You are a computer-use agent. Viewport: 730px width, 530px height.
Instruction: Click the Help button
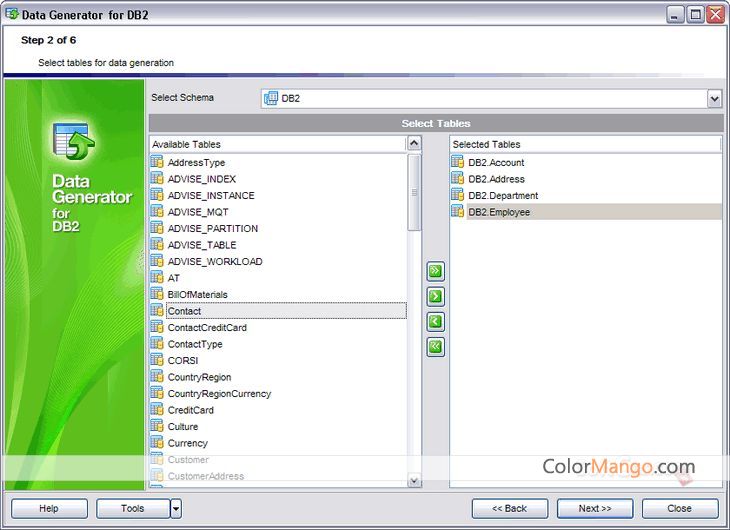point(49,509)
